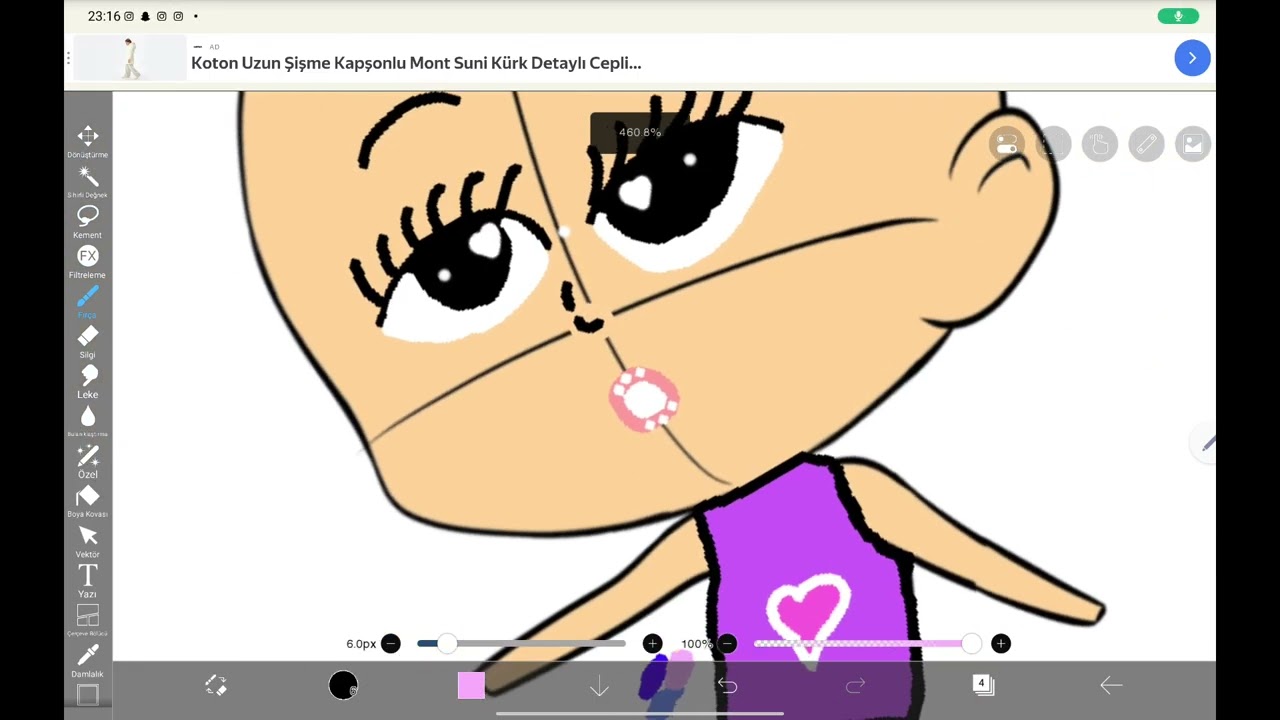
Task: Adjust the opacity slider
Action: click(x=867, y=644)
